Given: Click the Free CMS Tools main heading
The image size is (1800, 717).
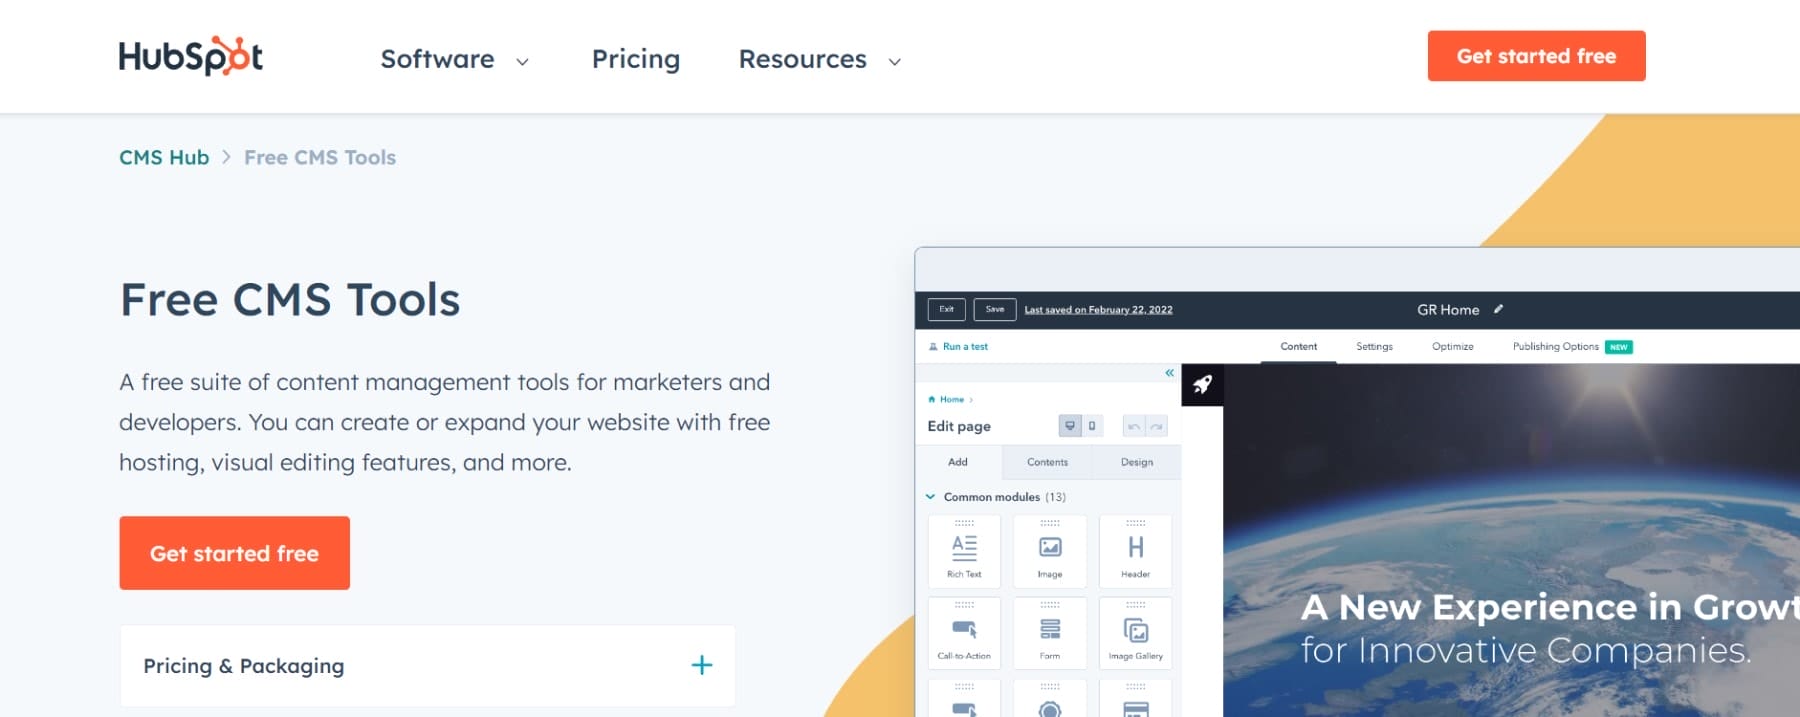Looking at the screenshot, I should (290, 300).
